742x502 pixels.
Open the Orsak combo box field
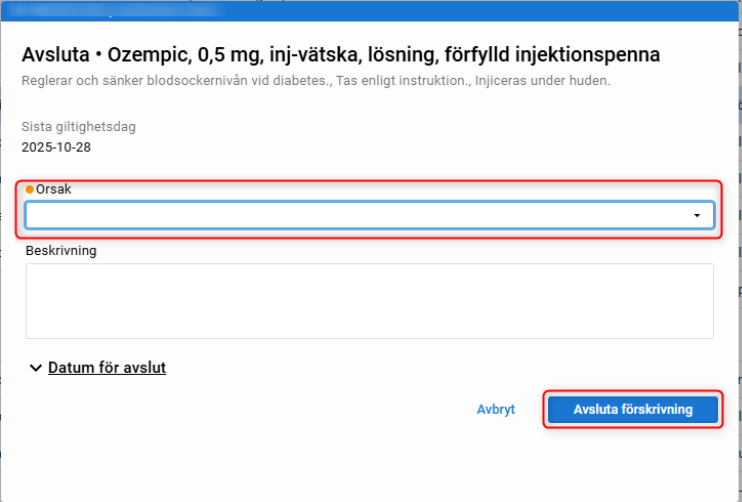coord(360,215)
